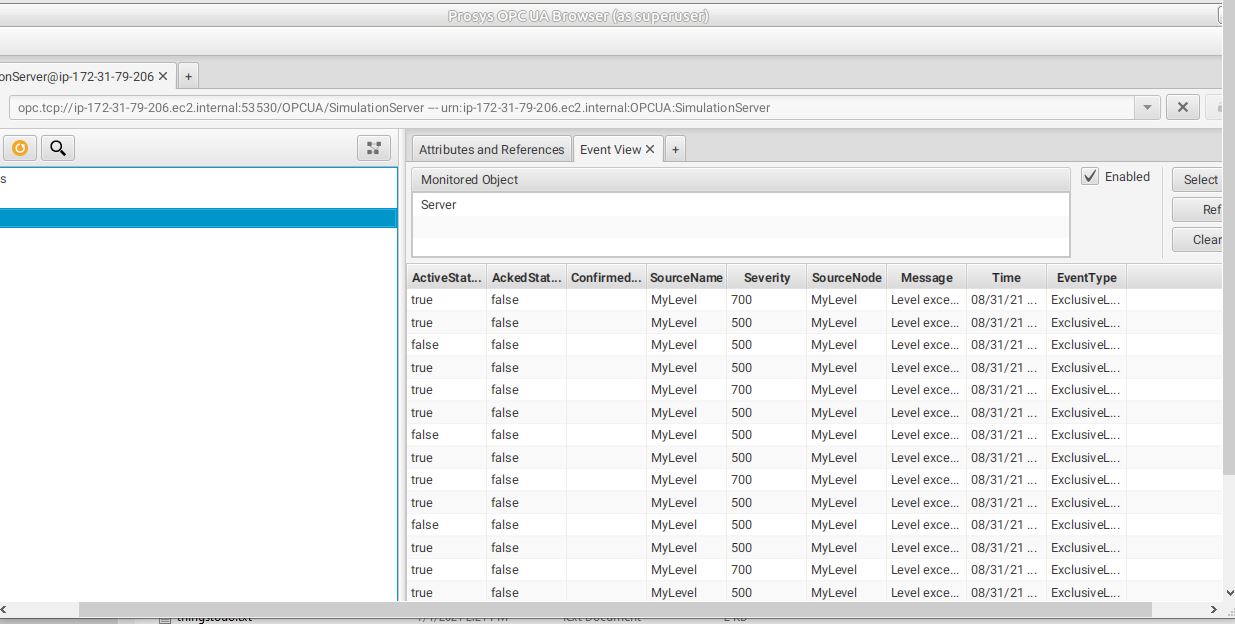
Task: Open the server address history dropdown
Action: click(1146, 108)
